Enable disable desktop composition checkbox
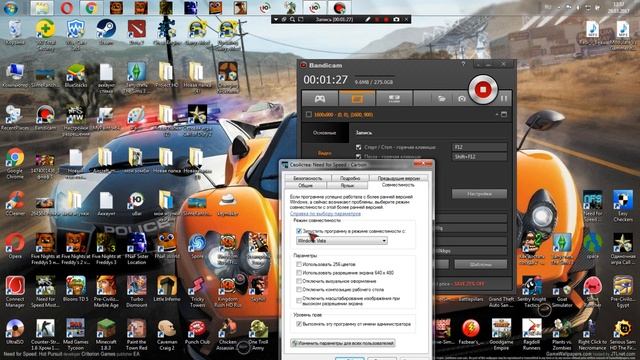Image resolution: width=640 pixels, height=360 pixels. [299, 290]
